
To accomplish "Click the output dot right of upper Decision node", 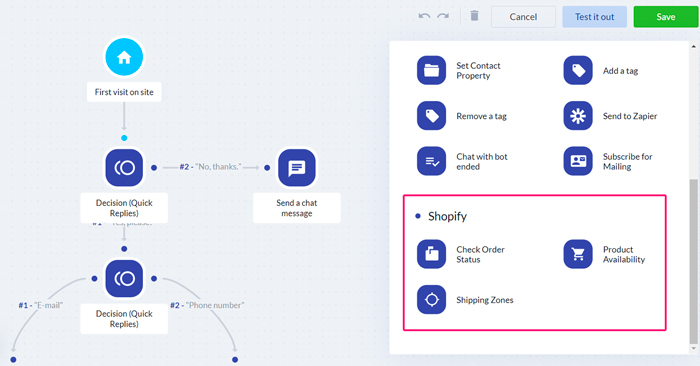I will point(154,168).
